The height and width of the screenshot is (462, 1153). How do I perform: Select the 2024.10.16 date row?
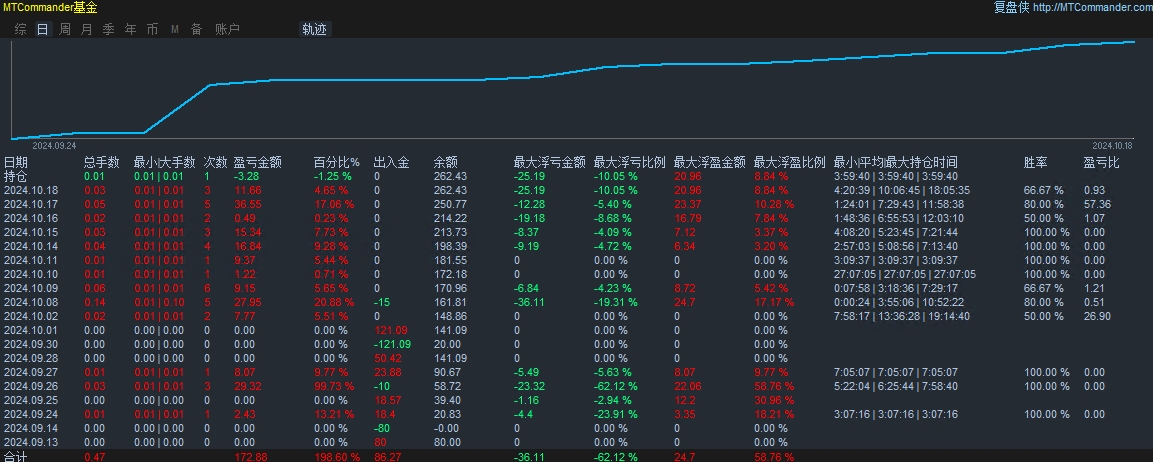coord(576,218)
